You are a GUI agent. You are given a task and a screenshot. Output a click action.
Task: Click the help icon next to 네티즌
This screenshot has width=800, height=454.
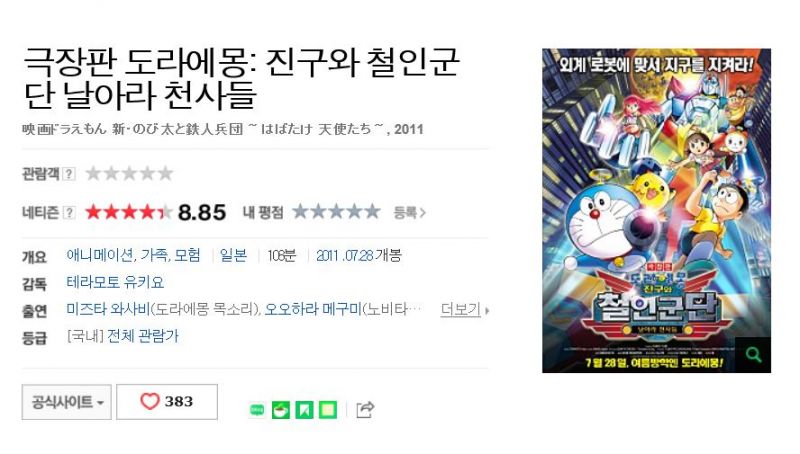69,212
